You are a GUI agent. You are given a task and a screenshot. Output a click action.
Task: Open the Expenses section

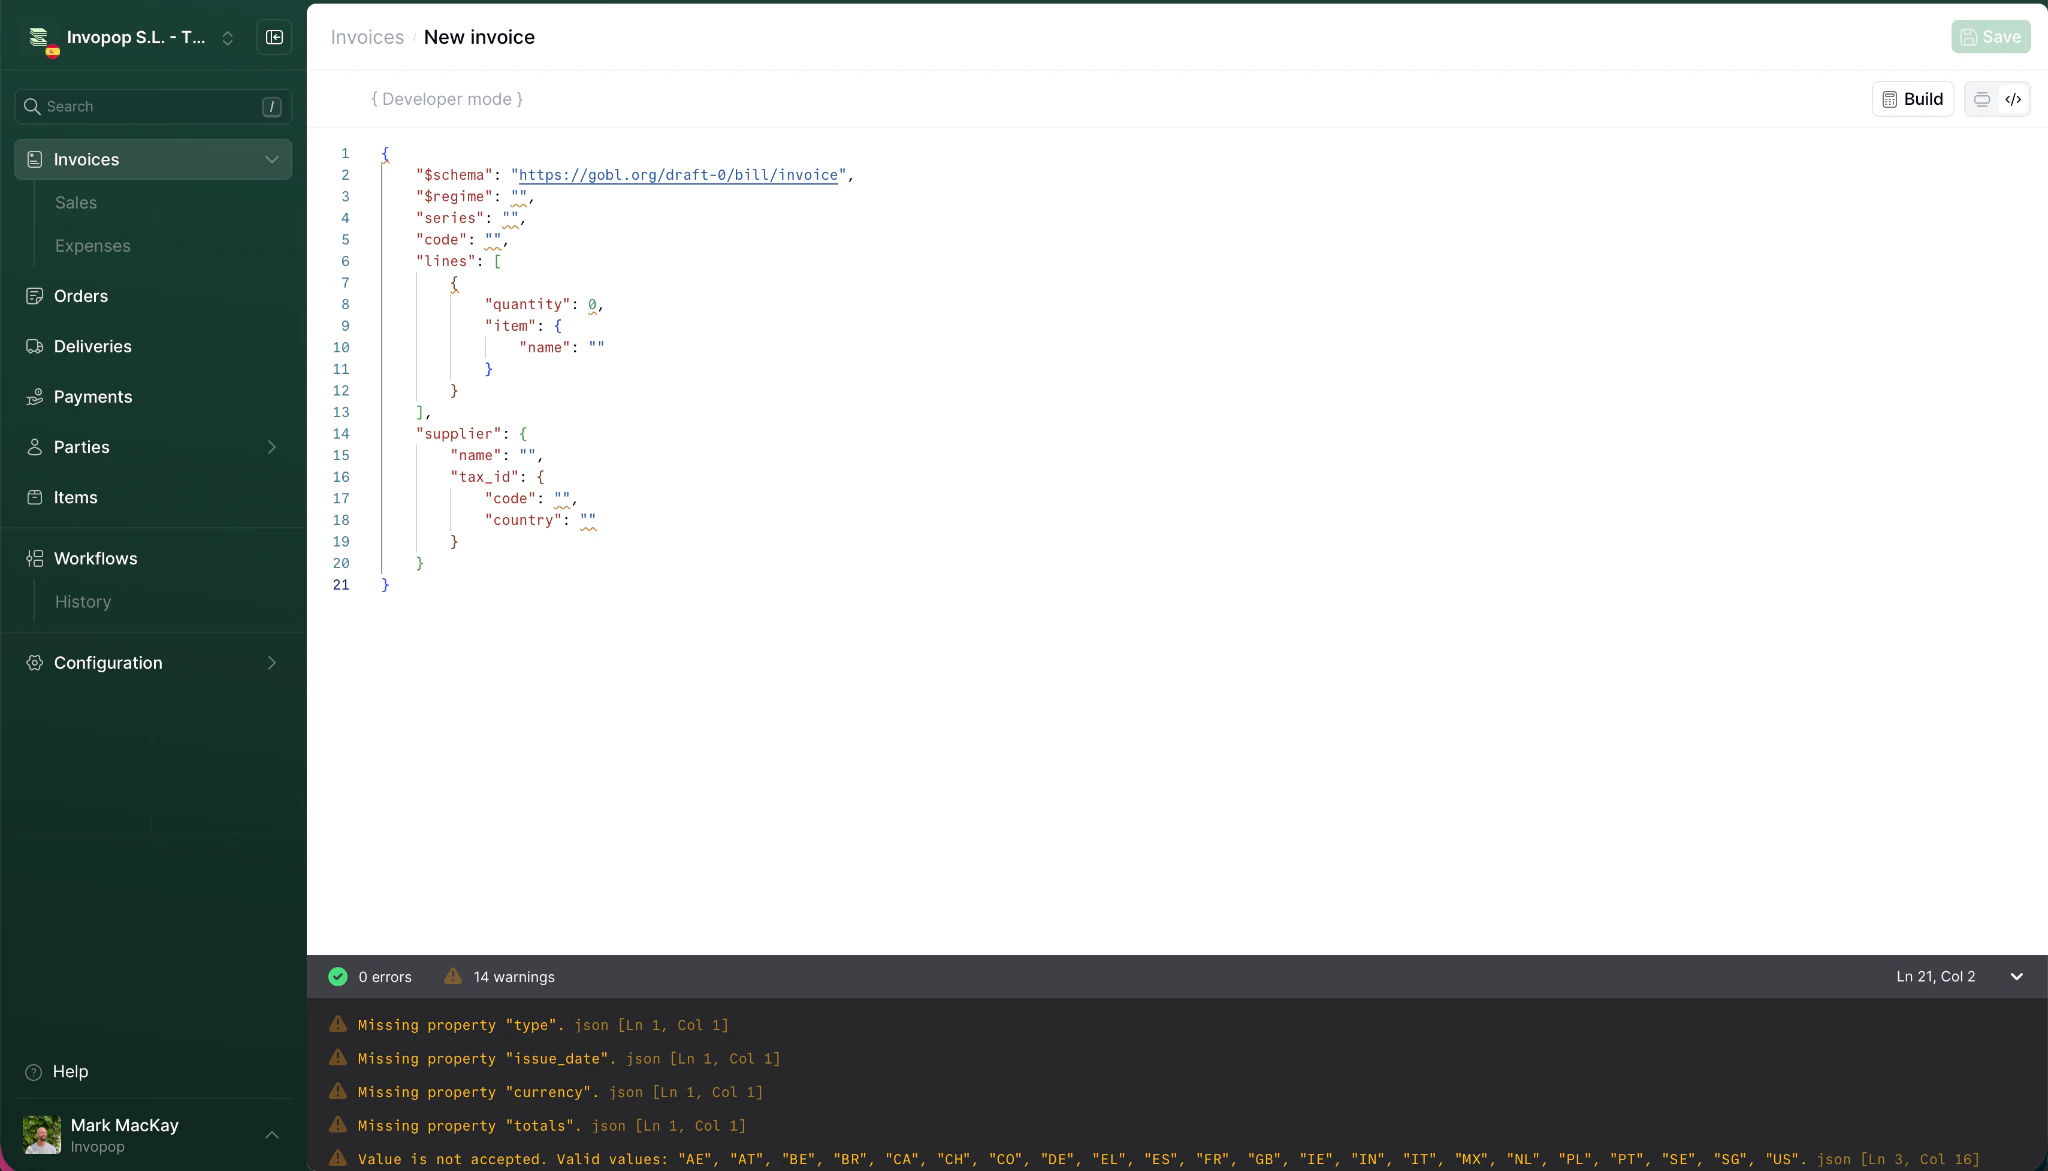(x=92, y=245)
